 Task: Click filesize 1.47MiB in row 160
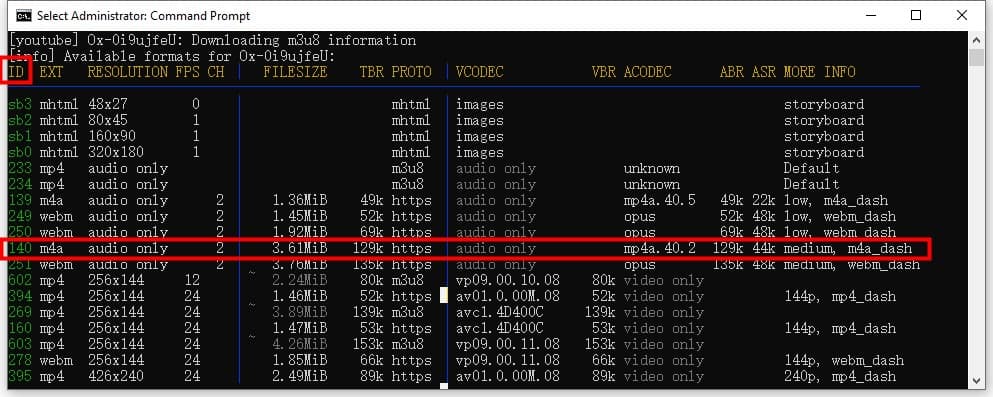300,329
